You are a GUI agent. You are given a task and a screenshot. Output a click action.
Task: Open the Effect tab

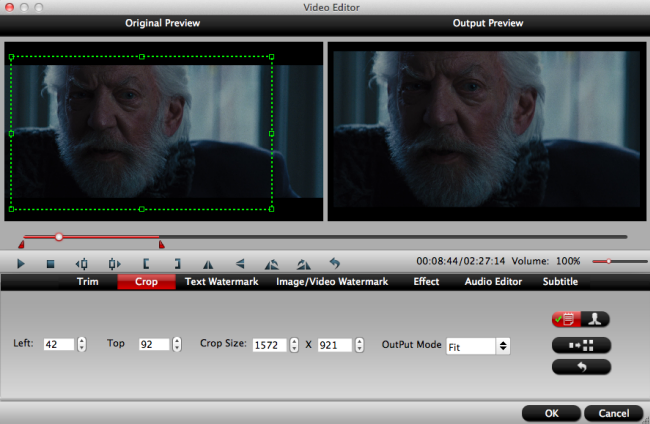point(426,282)
